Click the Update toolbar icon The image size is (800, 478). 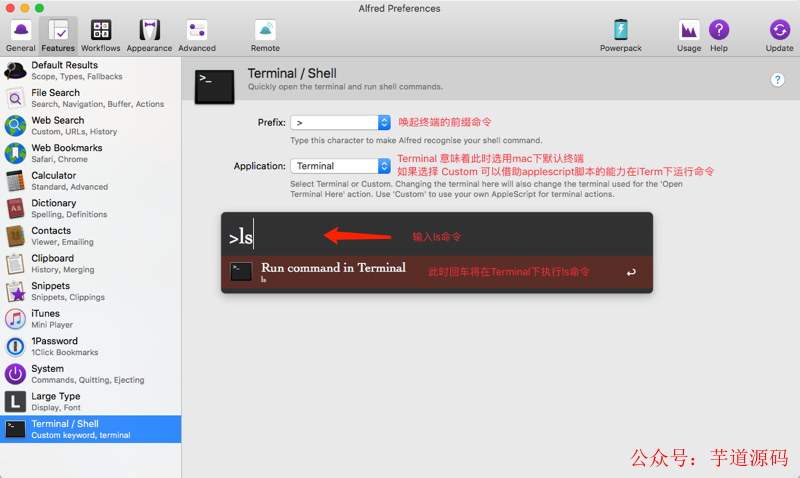(x=780, y=30)
